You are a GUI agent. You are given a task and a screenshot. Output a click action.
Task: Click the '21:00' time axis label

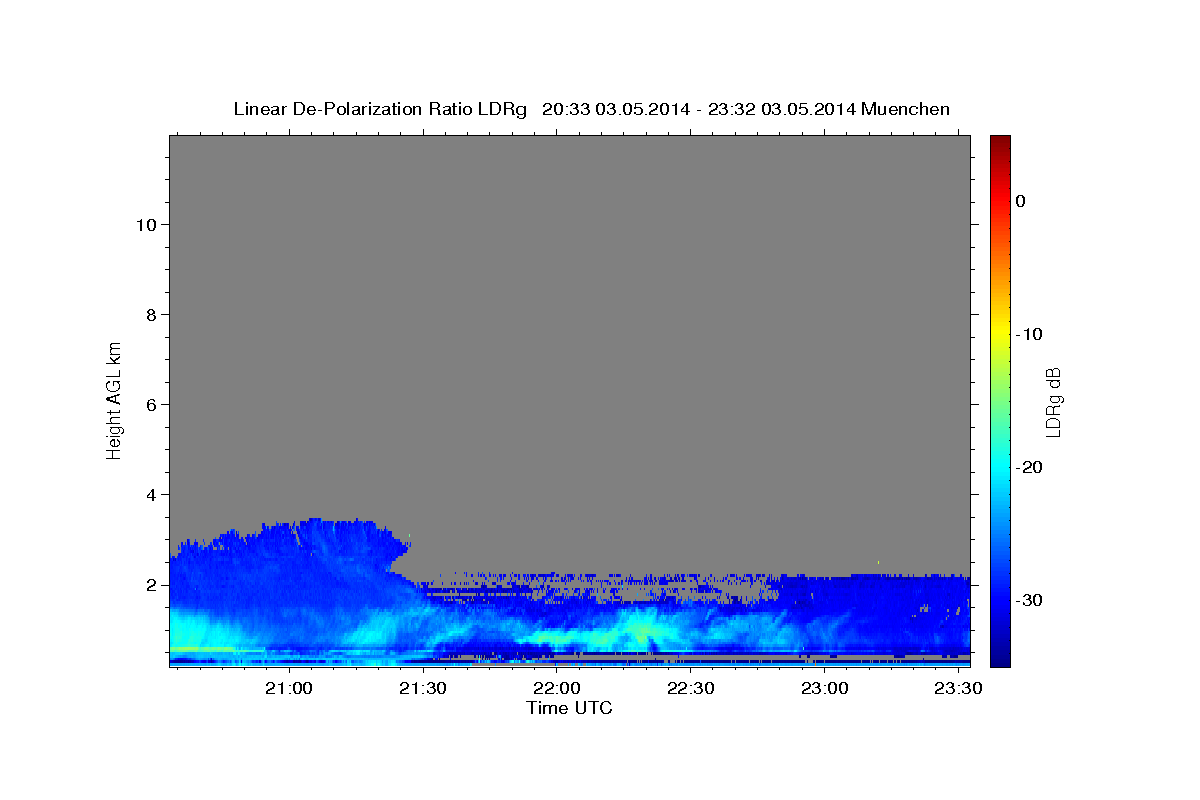pos(289,688)
